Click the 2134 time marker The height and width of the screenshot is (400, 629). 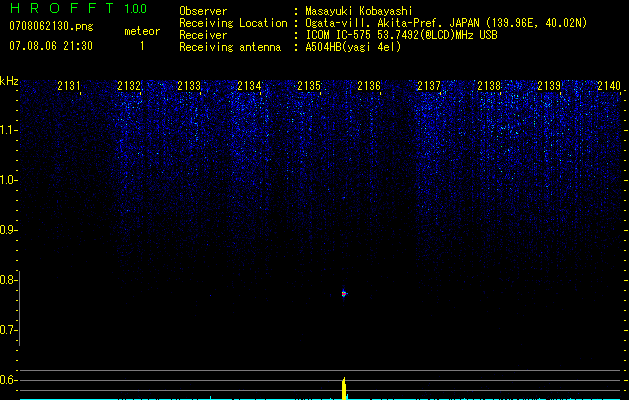tap(249, 86)
